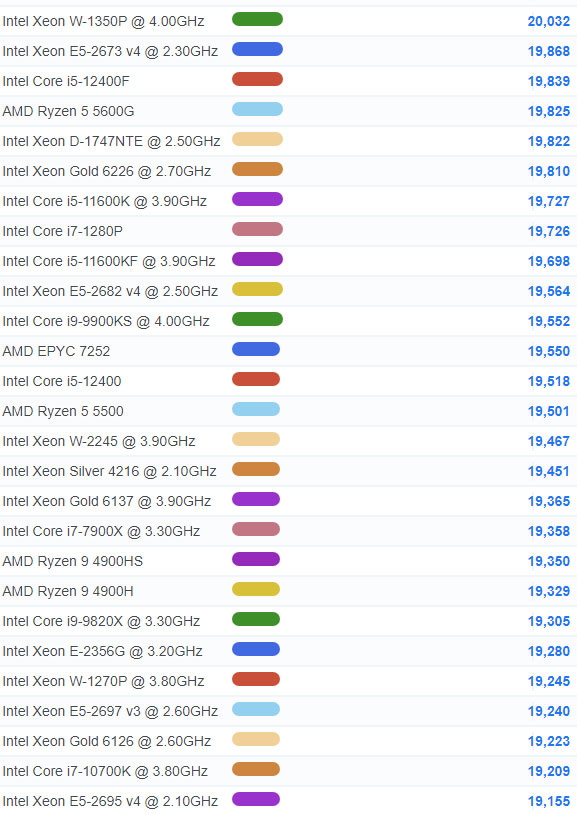This screenshot has height=814, width=577.
Task: Click the AMD Ryzen 9 4900H name
Action: [x=68, y=591]
